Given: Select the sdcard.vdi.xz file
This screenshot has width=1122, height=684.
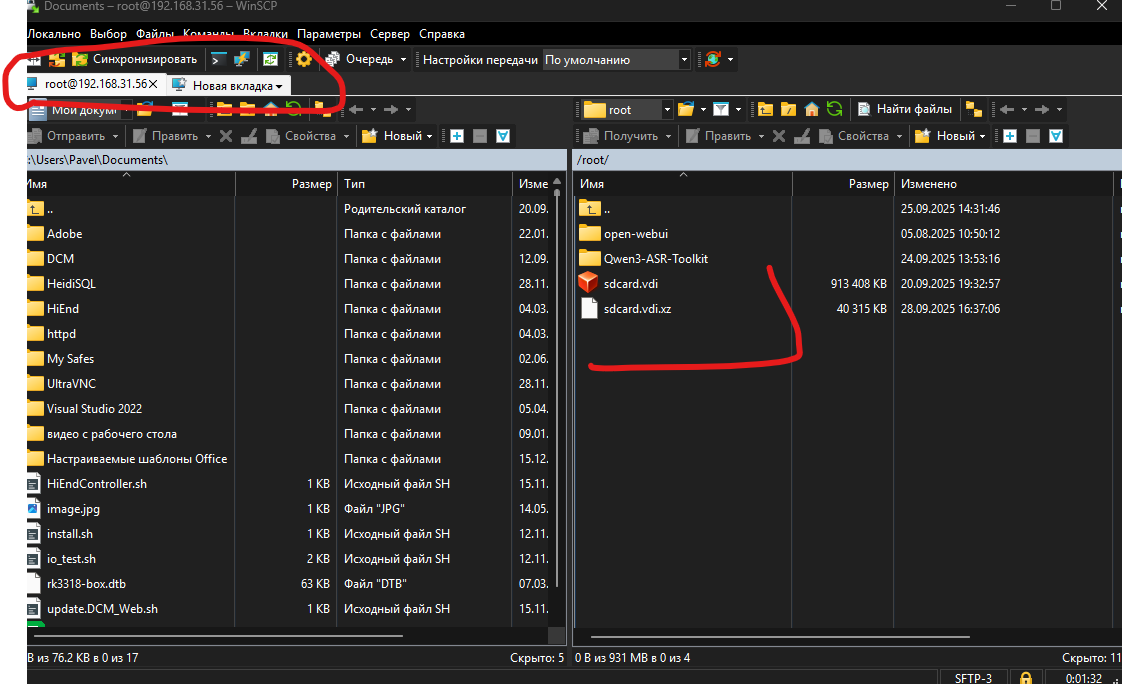Looking at the screenshot, I should 637,309.
